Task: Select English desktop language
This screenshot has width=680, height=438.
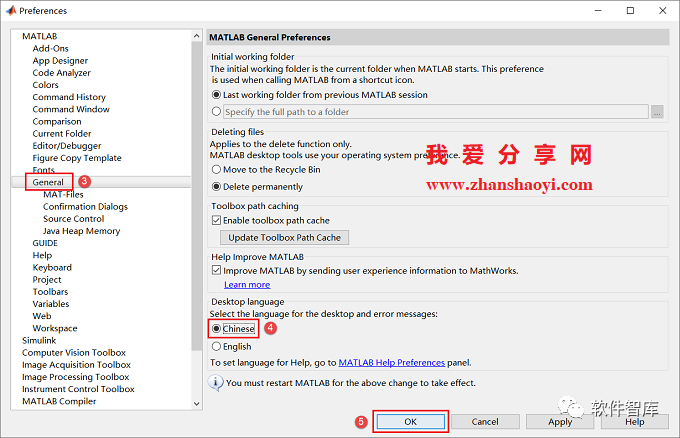Action: point(216,346)
